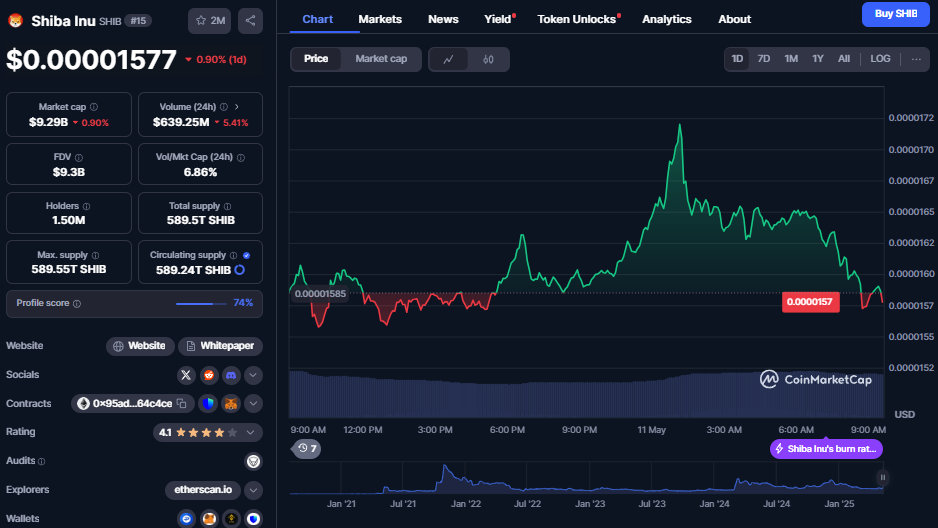Click the #15 rank badge

point(138,21)
